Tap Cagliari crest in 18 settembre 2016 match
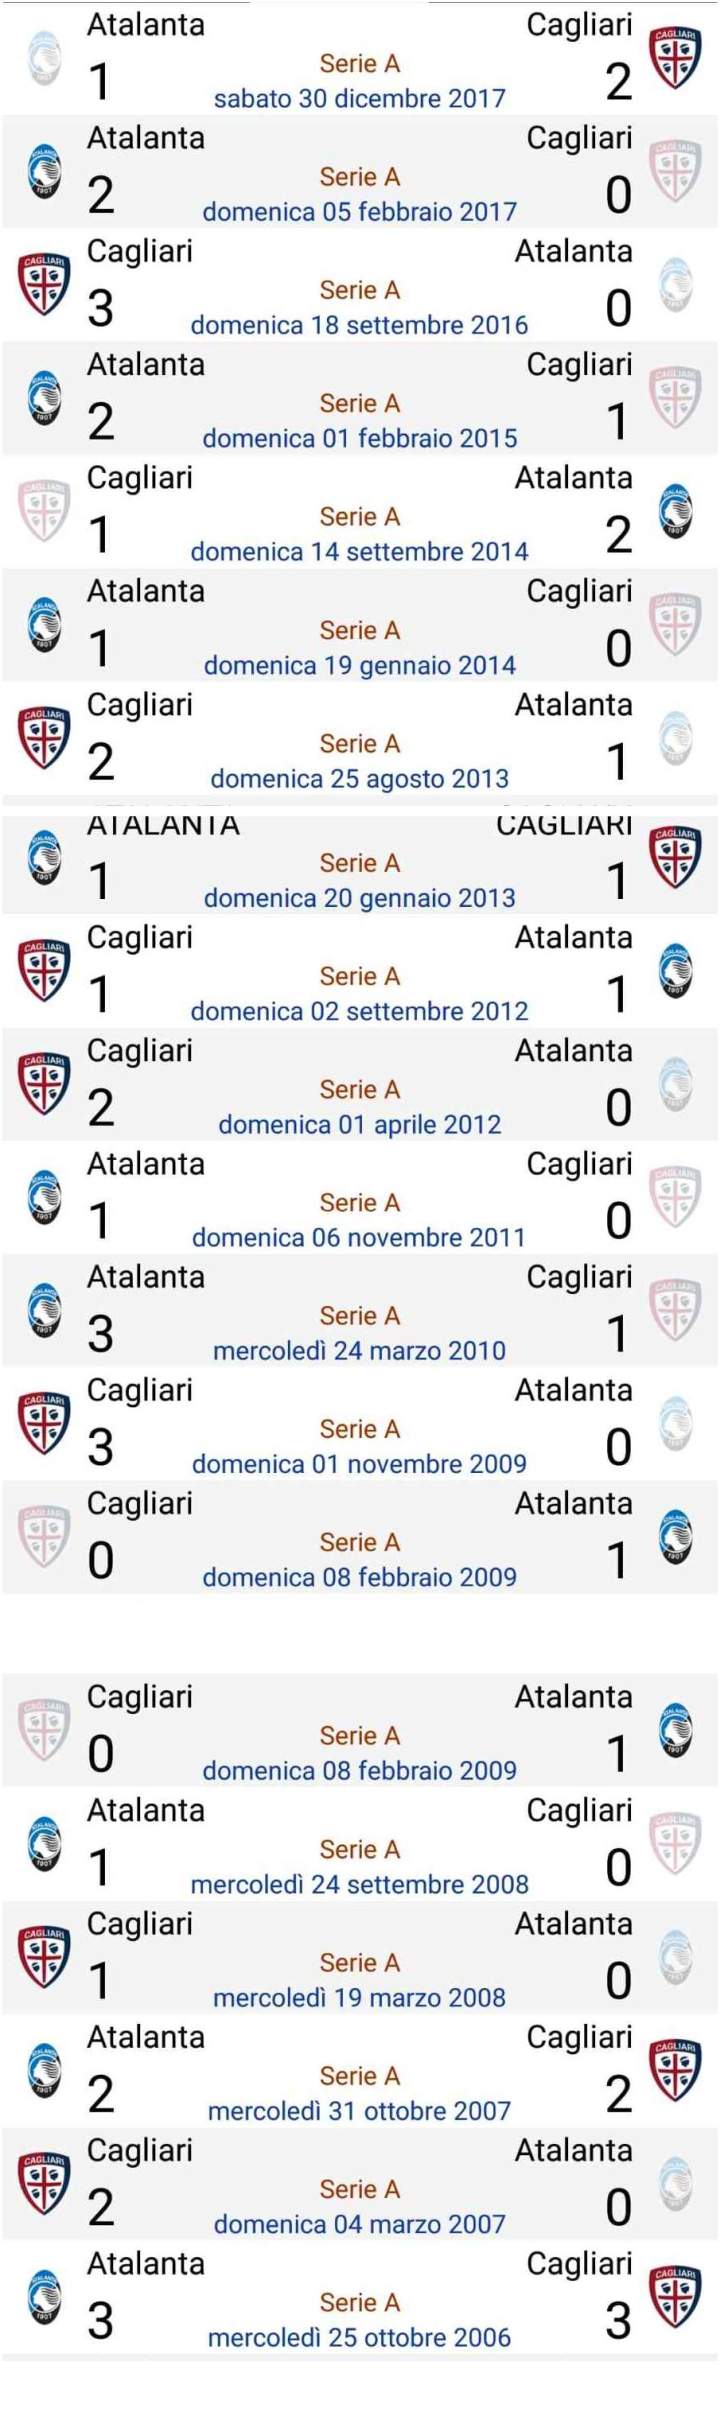 click(x=44, y=285)
